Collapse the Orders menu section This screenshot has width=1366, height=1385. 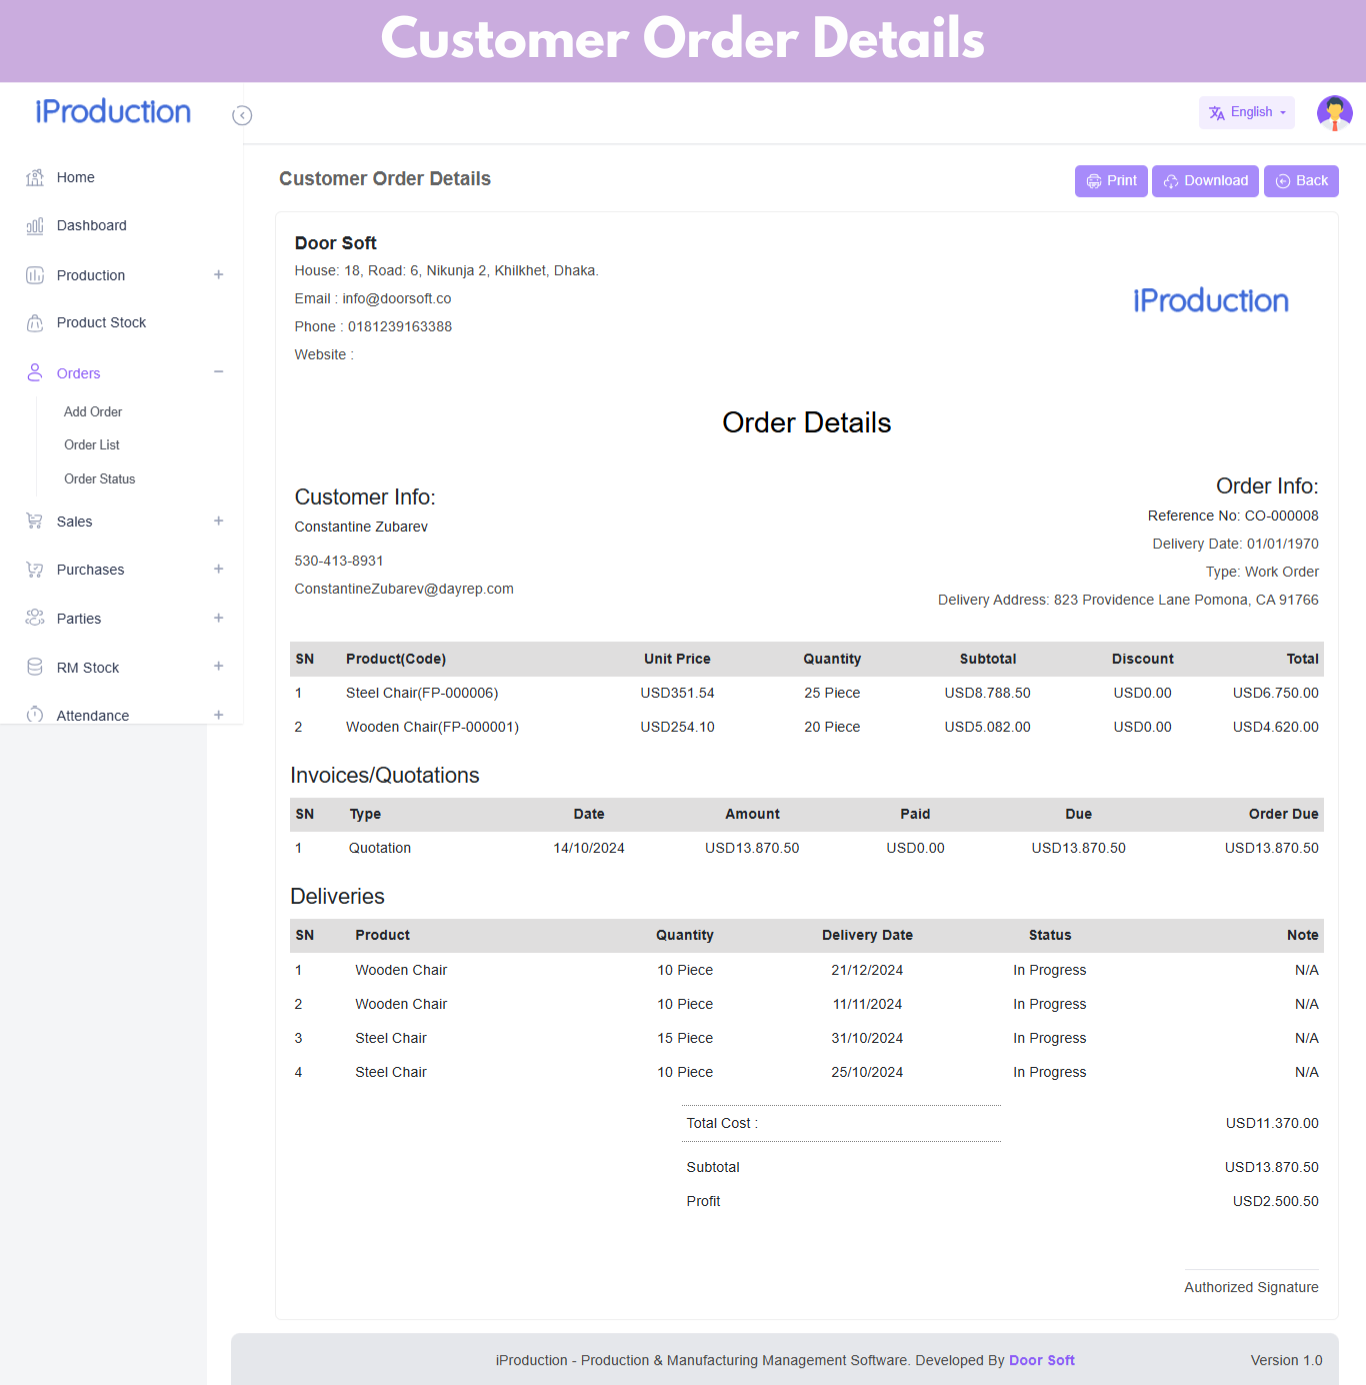coord(218,372)
